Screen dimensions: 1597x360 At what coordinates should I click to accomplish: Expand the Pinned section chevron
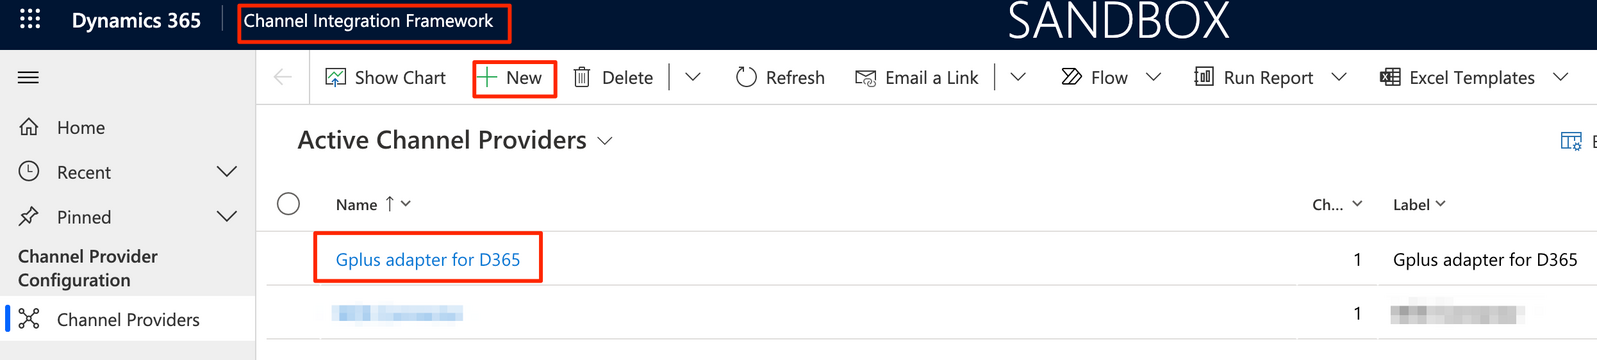tap(227, 216)
